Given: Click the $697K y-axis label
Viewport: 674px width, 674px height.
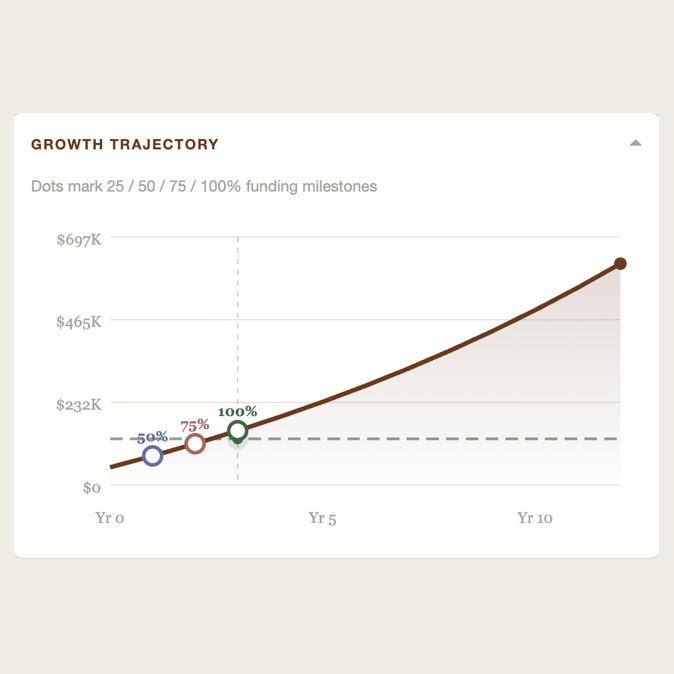Looking at the screenshot, I should point(79,240).
